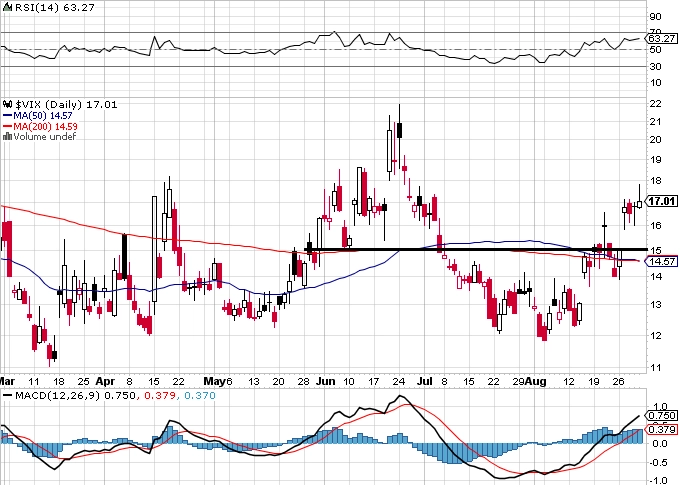Select the RSI value label 63.27
Image resolution: width=680 pixels, height=487 pixels.
(x=661, y=39)
